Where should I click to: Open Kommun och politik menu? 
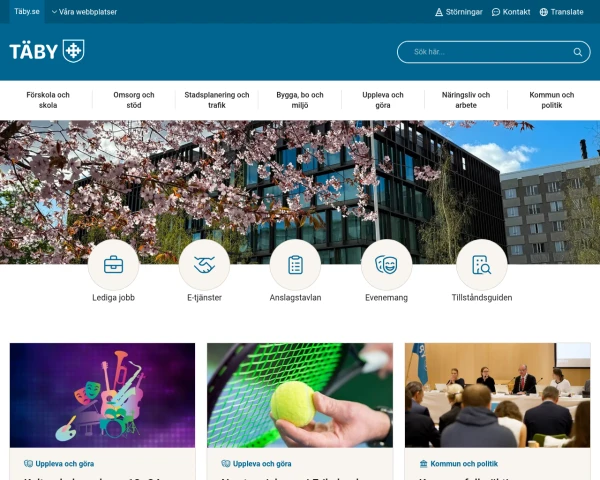(551, 100)
